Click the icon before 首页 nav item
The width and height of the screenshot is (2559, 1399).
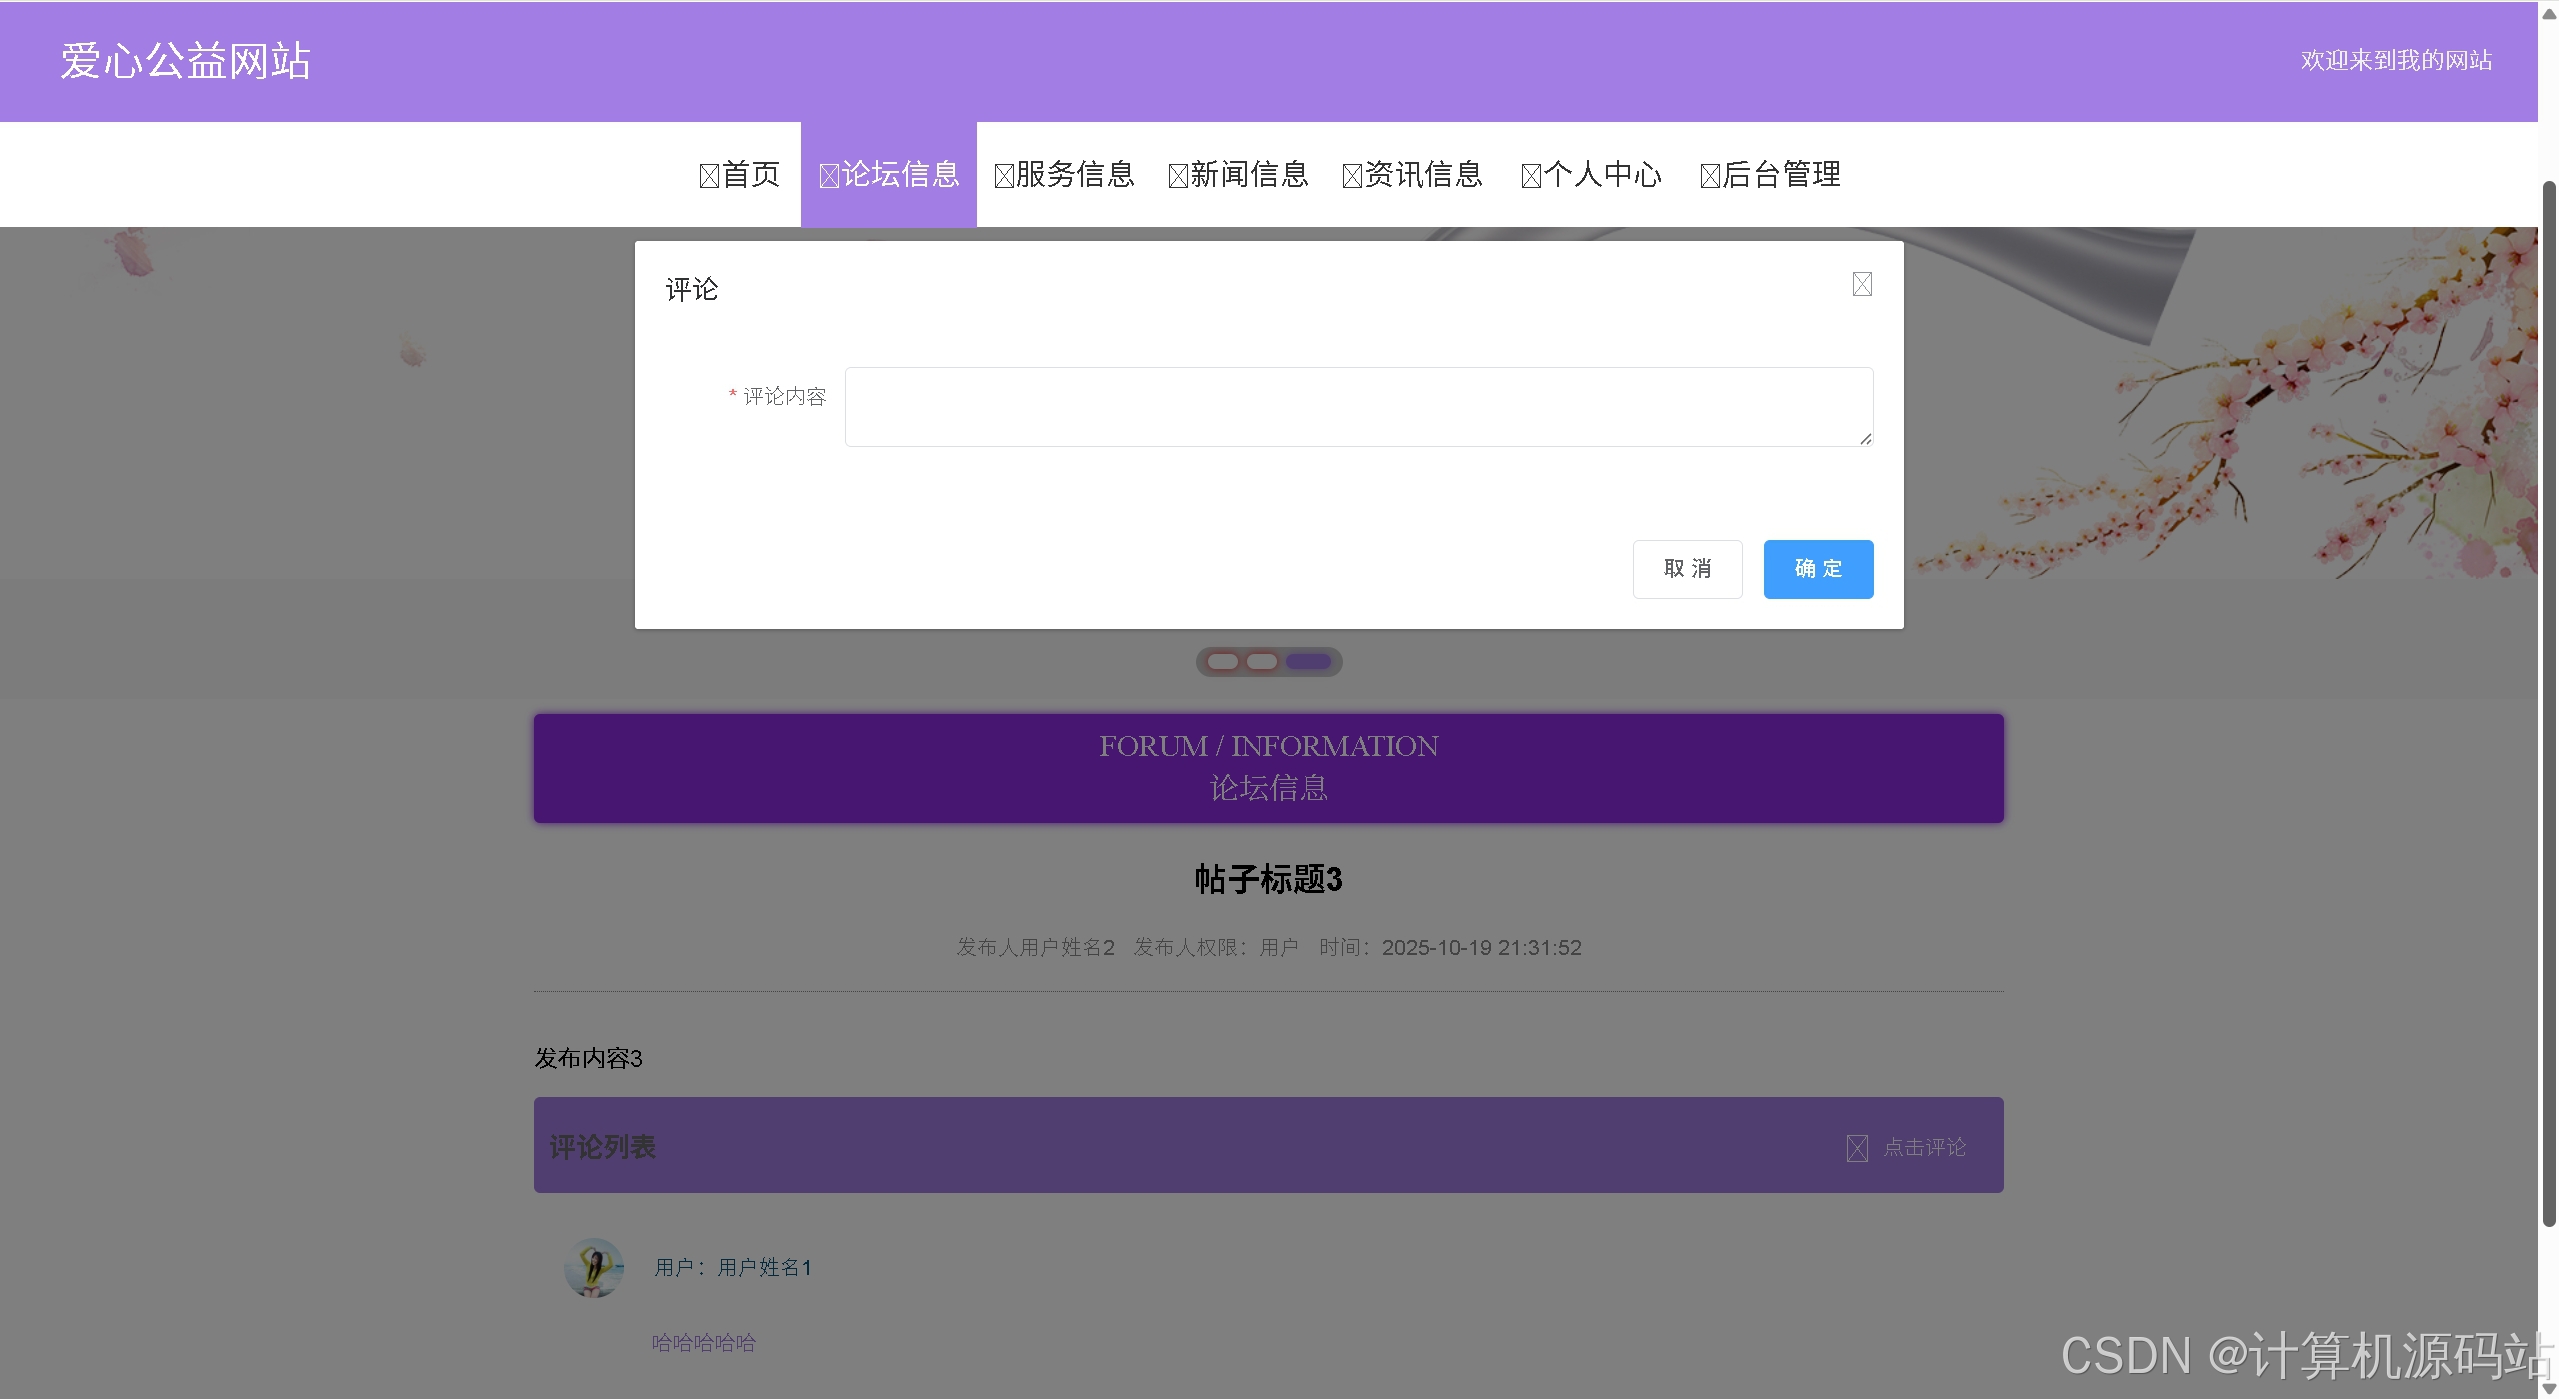coord(709,176)
